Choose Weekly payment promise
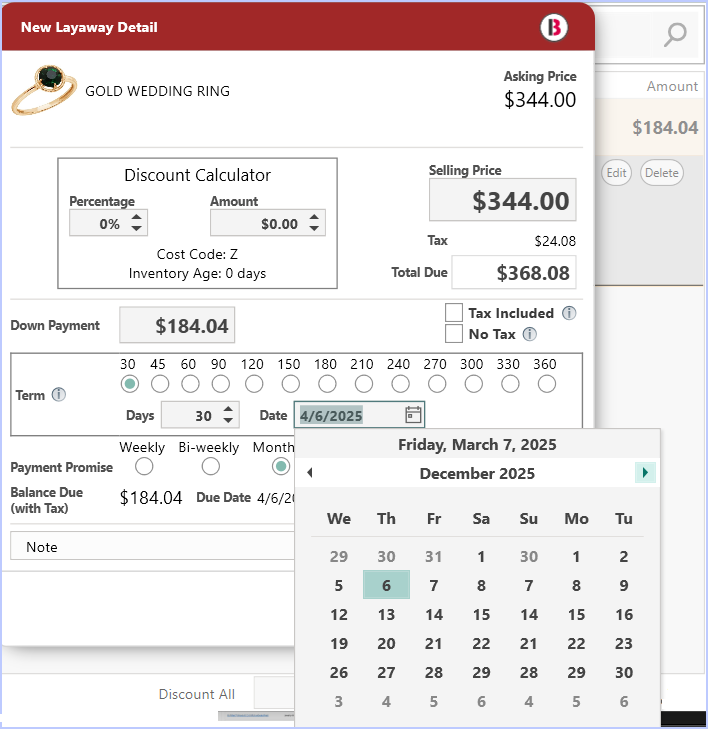 click(144, 466)
